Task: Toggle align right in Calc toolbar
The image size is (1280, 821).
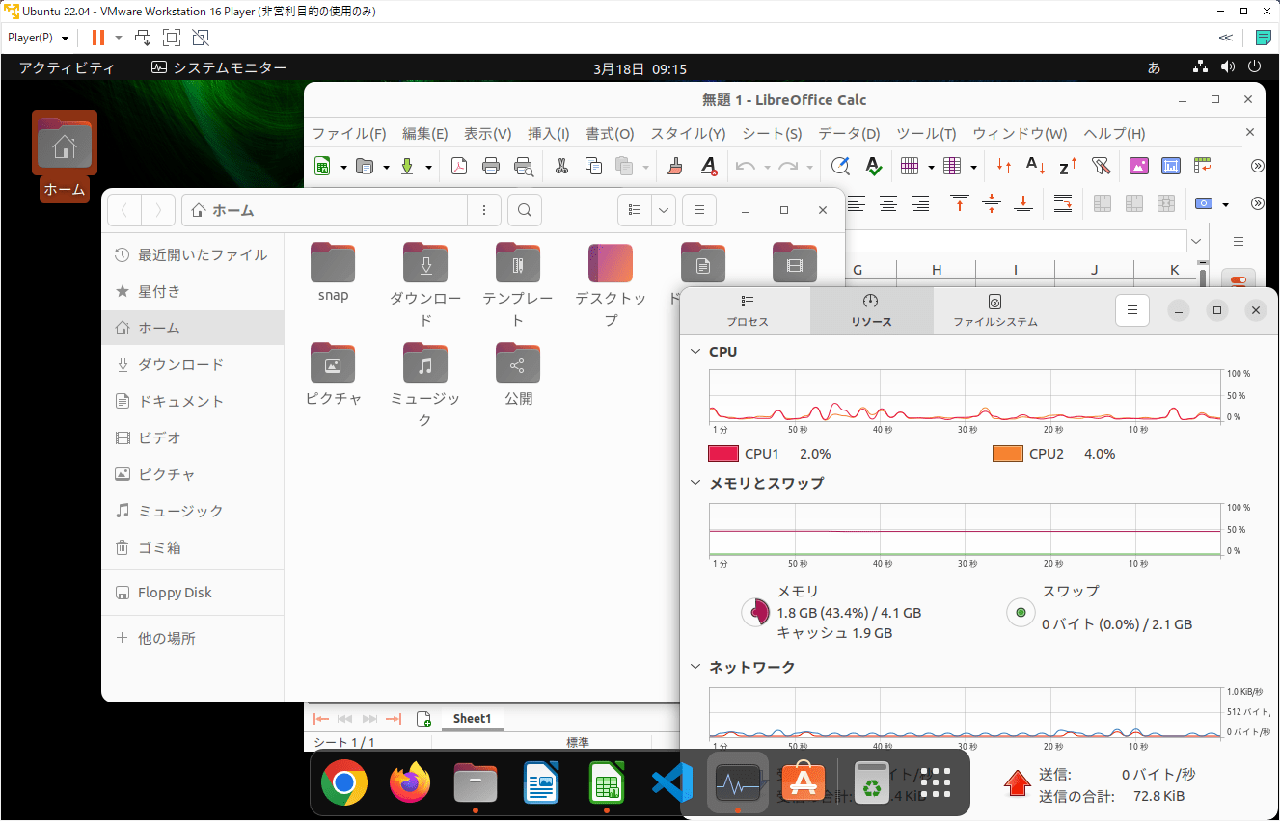Action: click(x=920, y=204)
